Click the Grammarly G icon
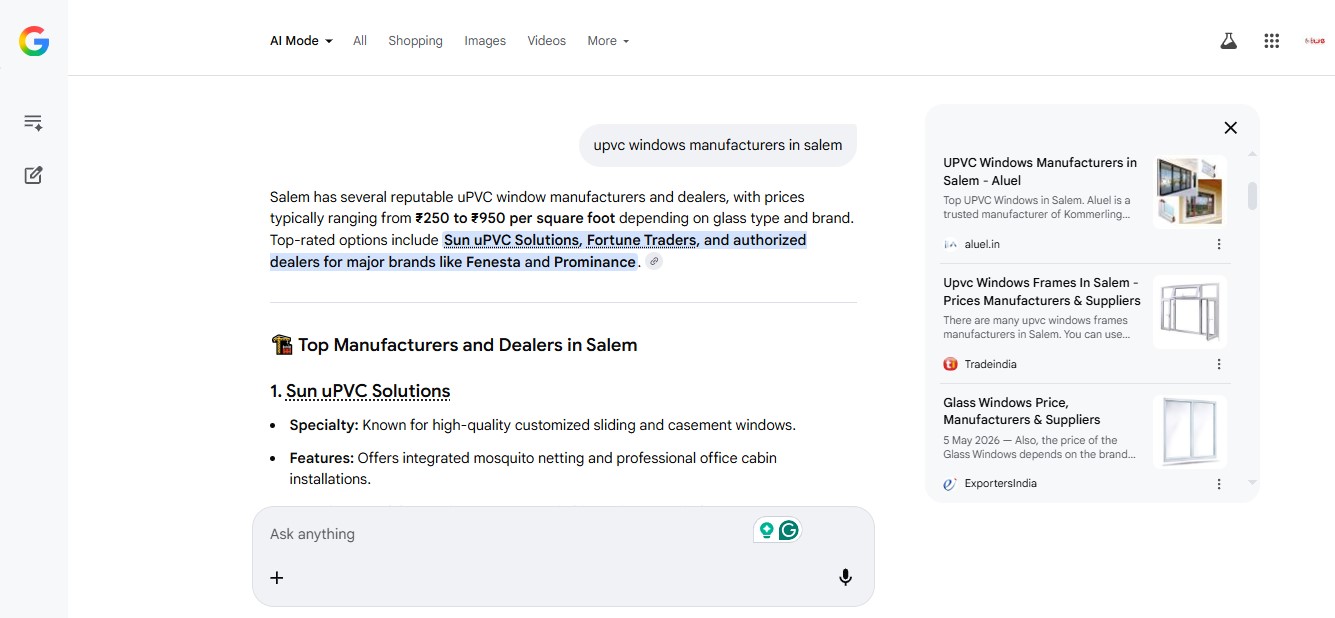1335x618 pixels. click(x=789, y=530)
